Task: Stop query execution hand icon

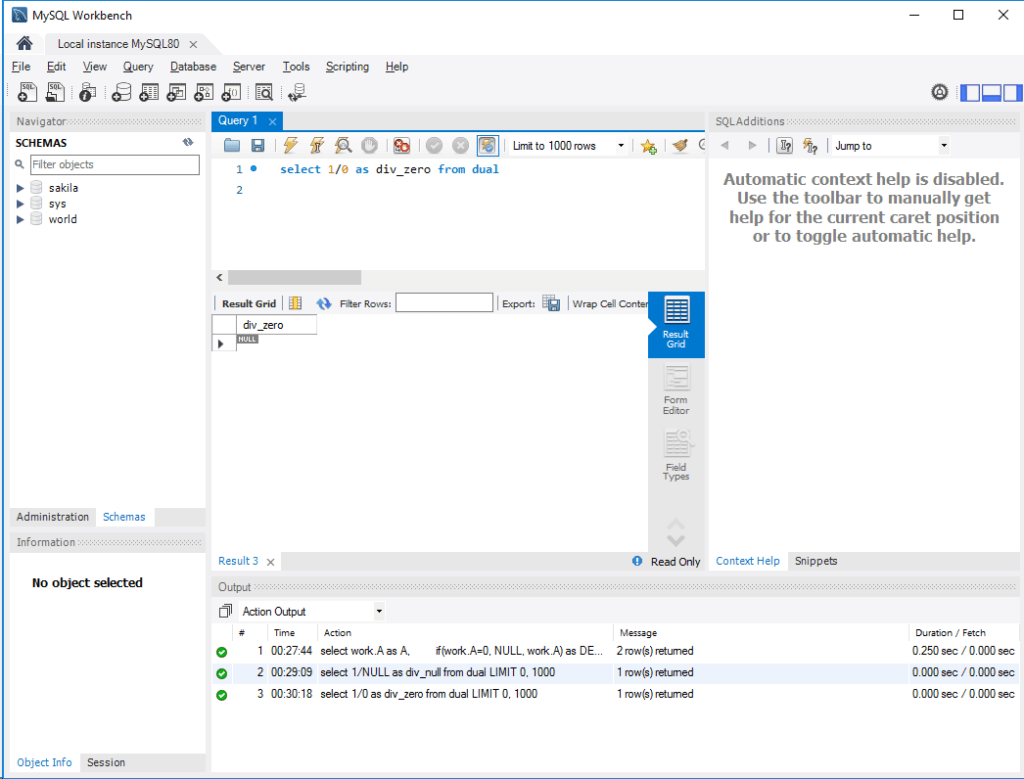Action: (370, 146)
